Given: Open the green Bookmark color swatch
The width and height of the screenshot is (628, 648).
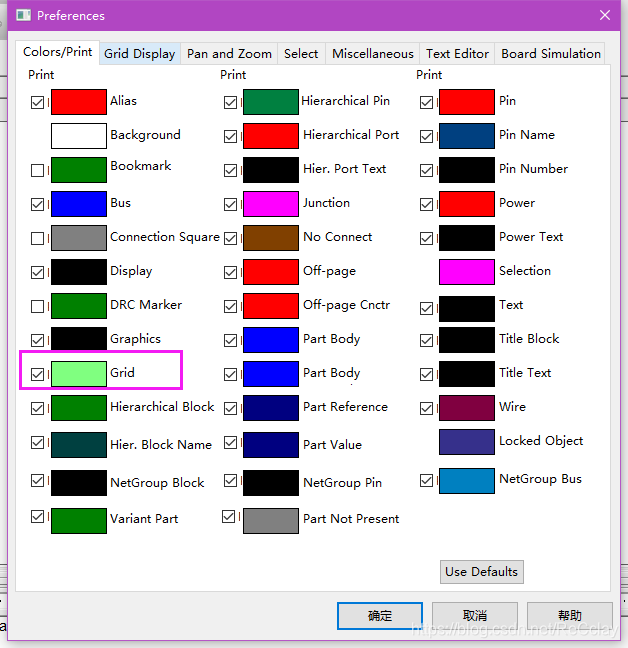Looking at the screenshot, I should click(79, 170).
